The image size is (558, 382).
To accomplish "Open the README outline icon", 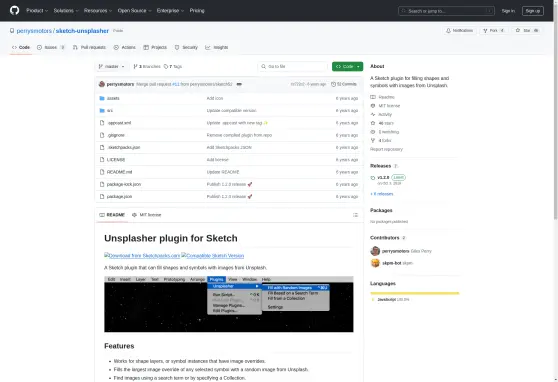I will [355, 215].
